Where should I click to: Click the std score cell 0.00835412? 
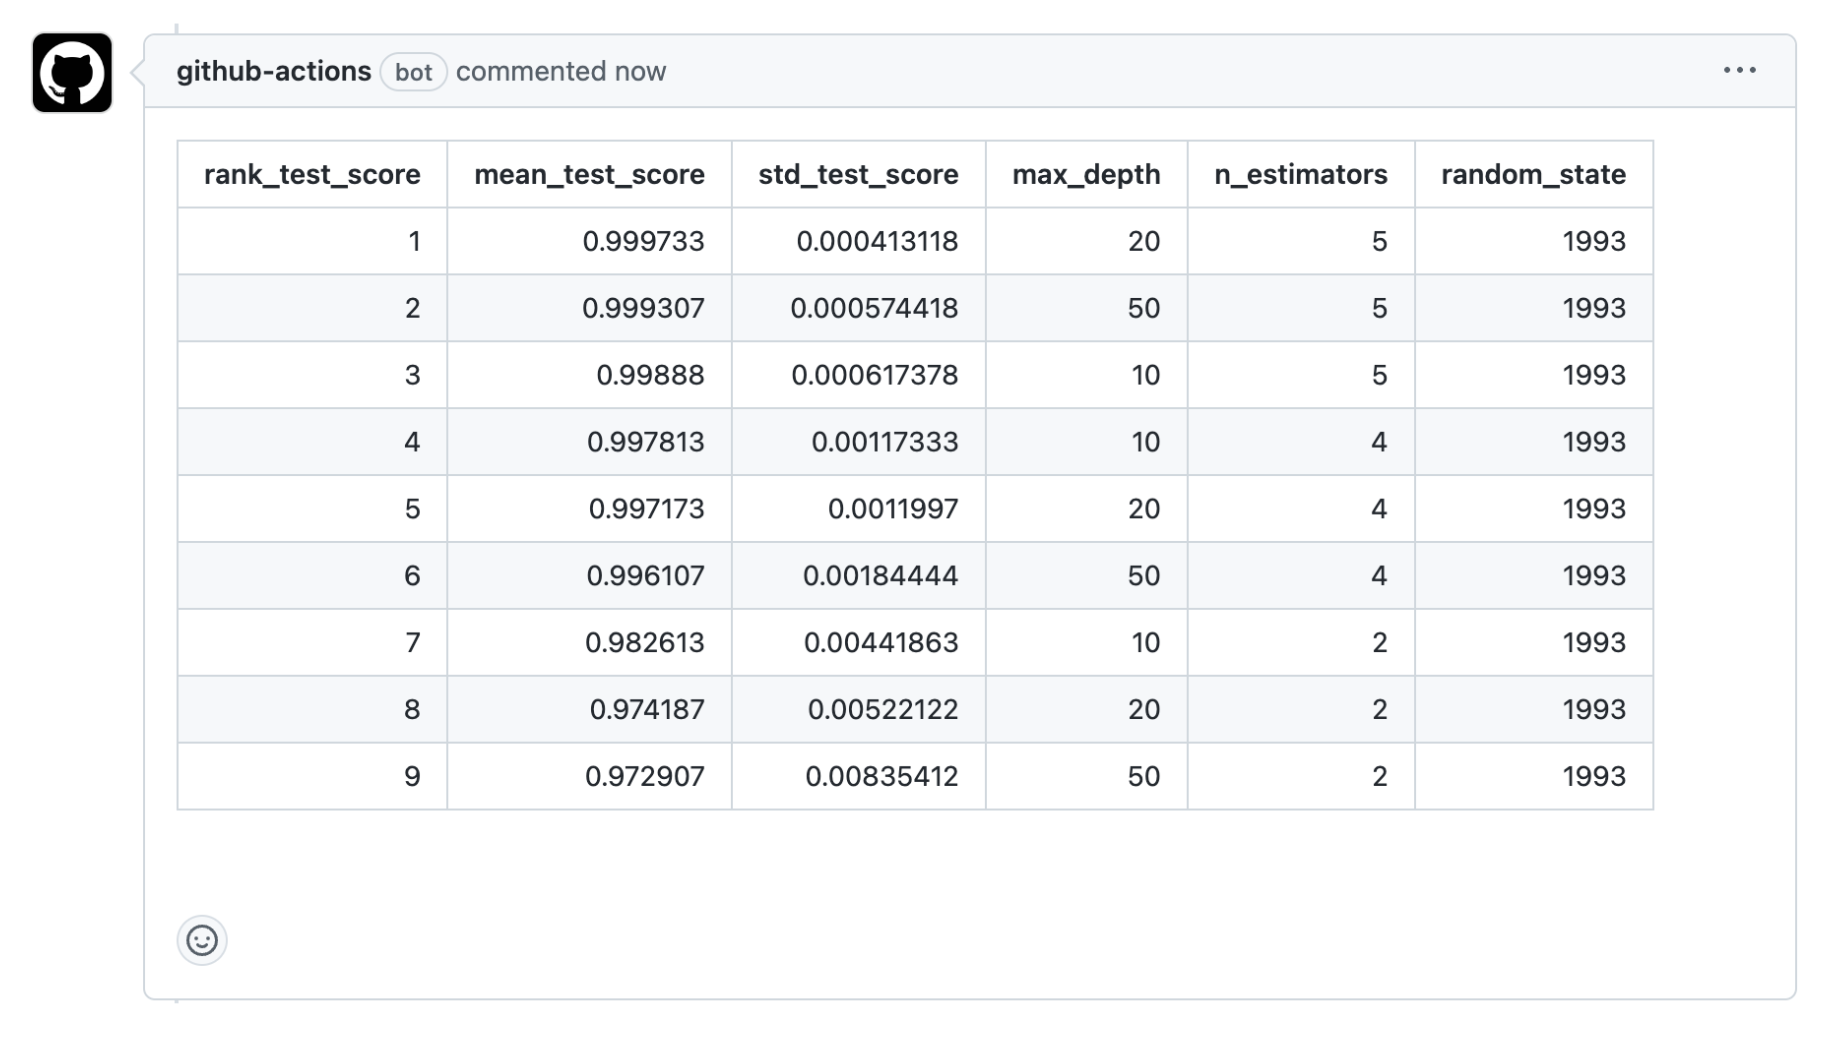pyautogui.click(x=858, y=776)
